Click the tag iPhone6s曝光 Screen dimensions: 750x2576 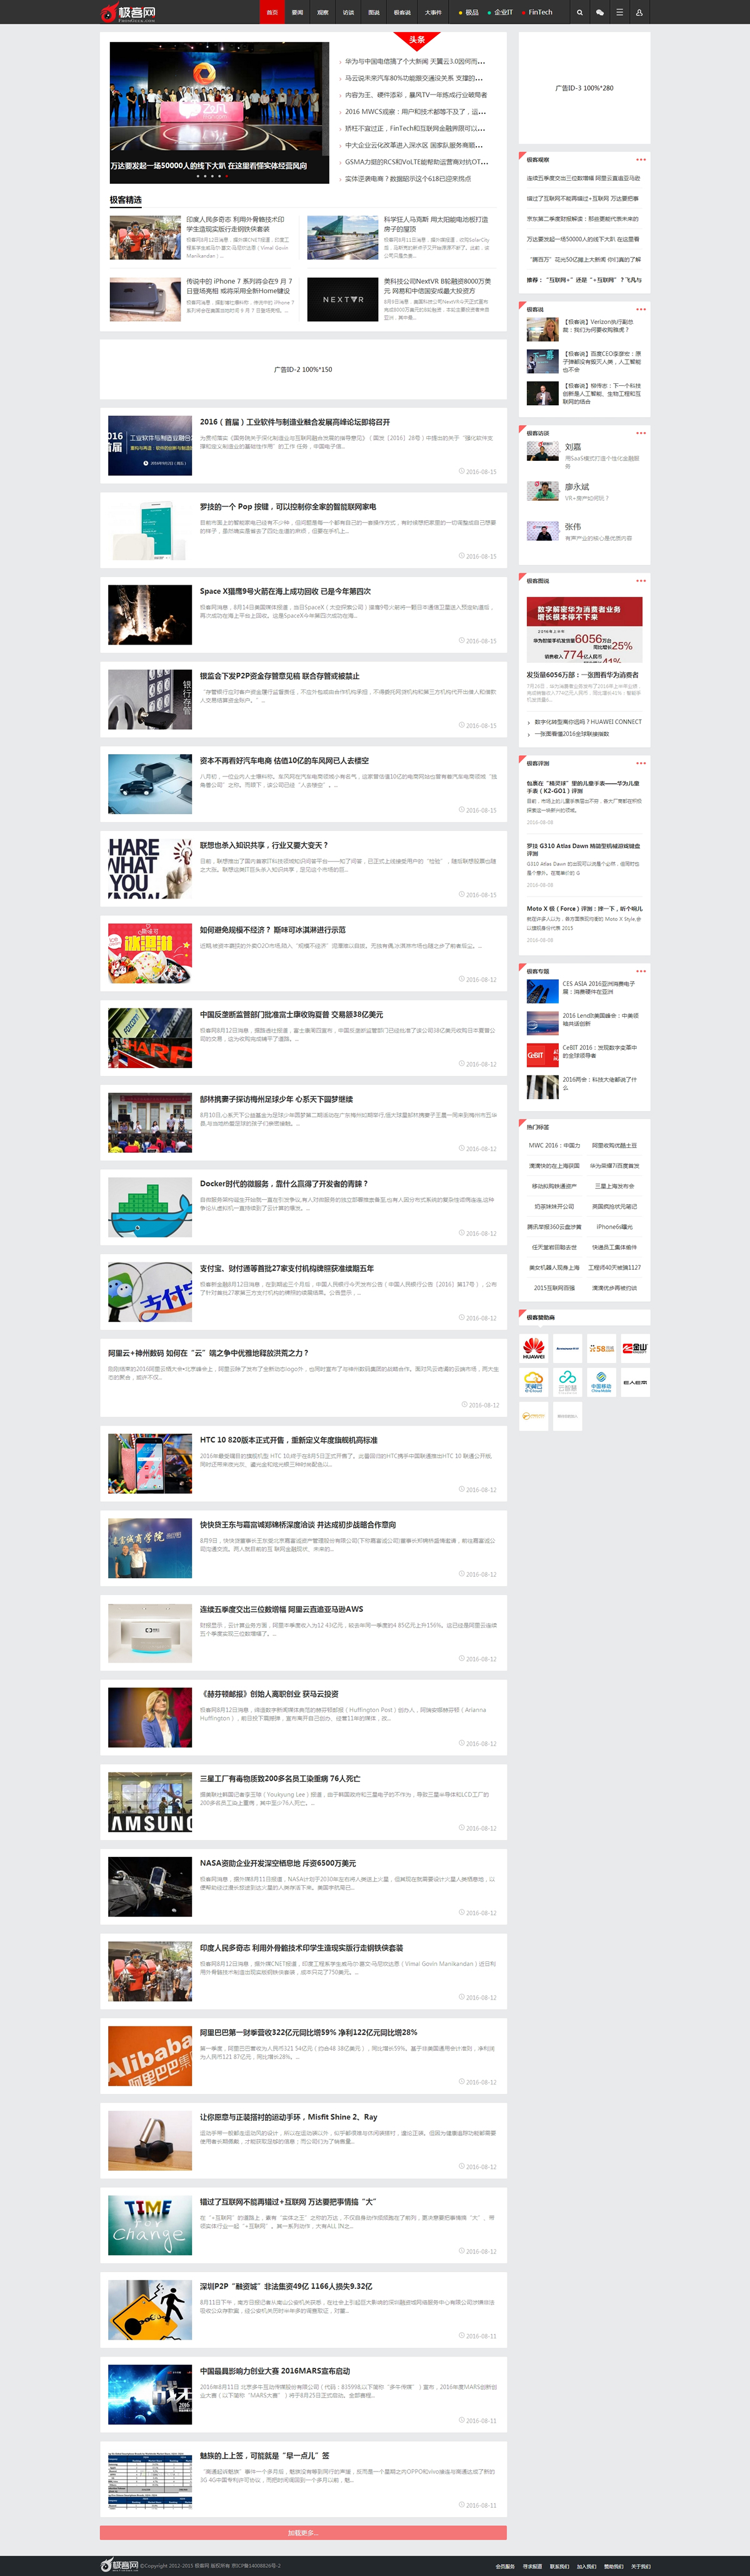coord(614,1227)
